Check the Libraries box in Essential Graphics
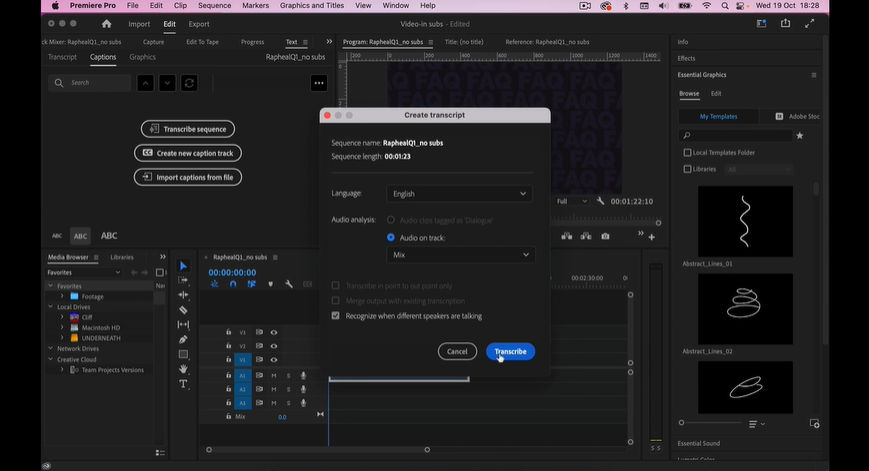Viewport: 869px width, 471px height. (687, 169)
